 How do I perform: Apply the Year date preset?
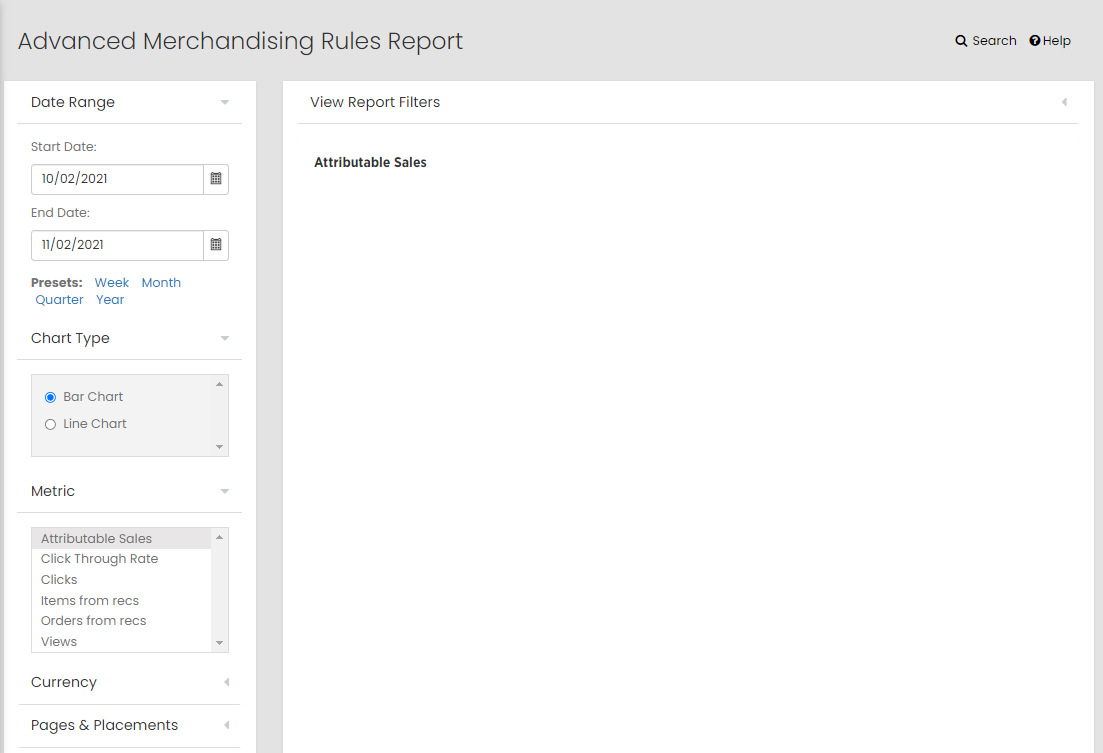pos(110,300)
